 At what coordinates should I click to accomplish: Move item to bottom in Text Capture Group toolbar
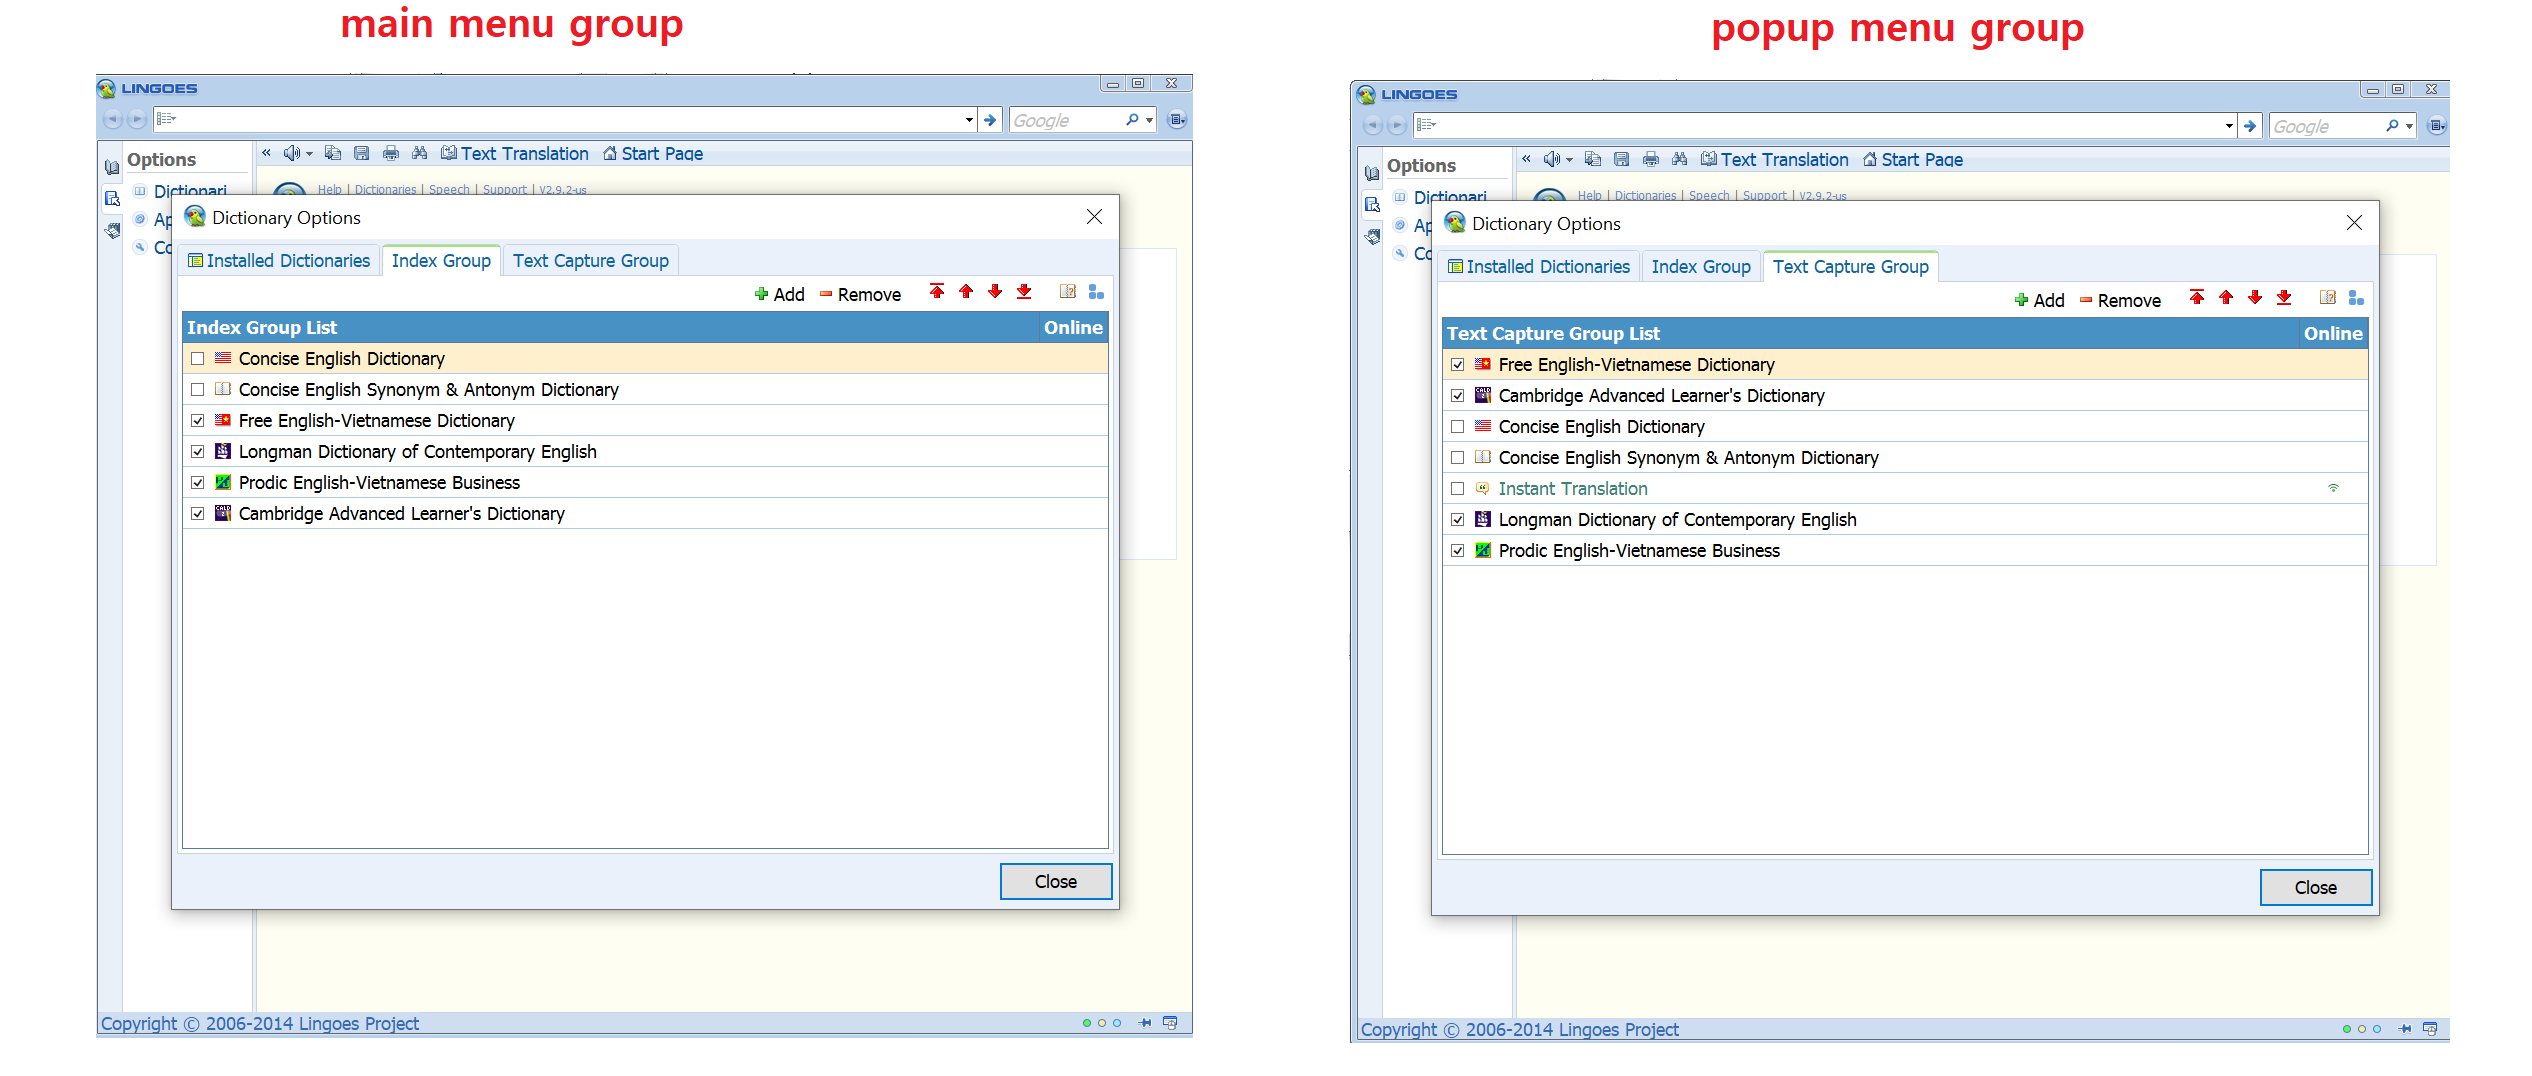(x=2284, y=298)
